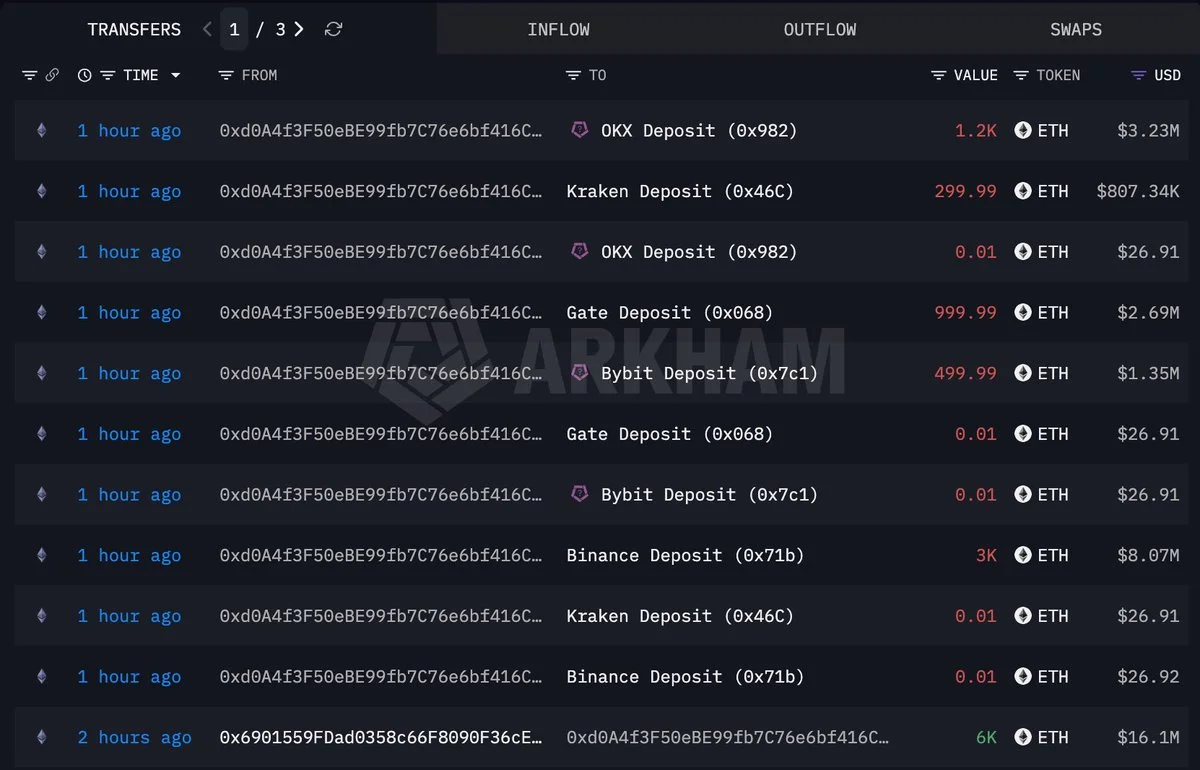Open Gate Deposit (0x068) in 0.01 row
Screen dimensions: 1200x770
click(x=670, y=434)
